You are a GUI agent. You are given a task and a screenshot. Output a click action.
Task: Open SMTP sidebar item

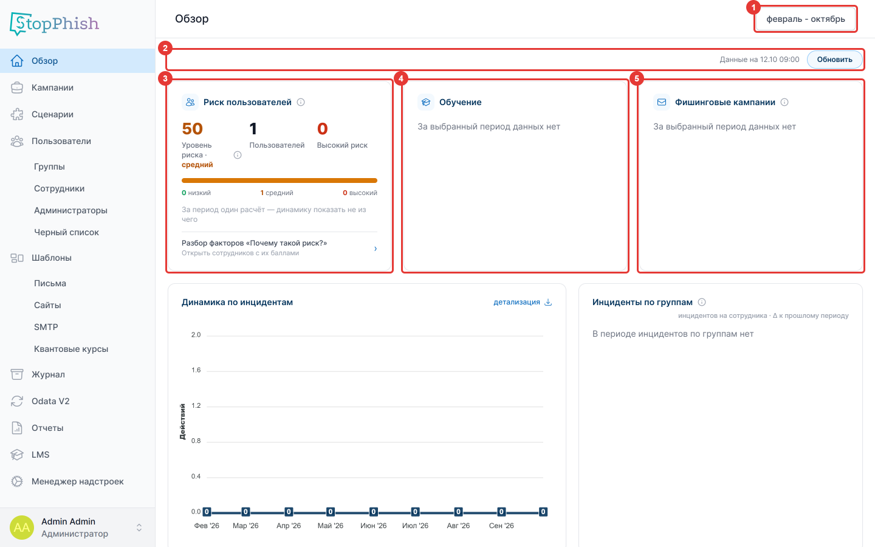click(46, 327)
